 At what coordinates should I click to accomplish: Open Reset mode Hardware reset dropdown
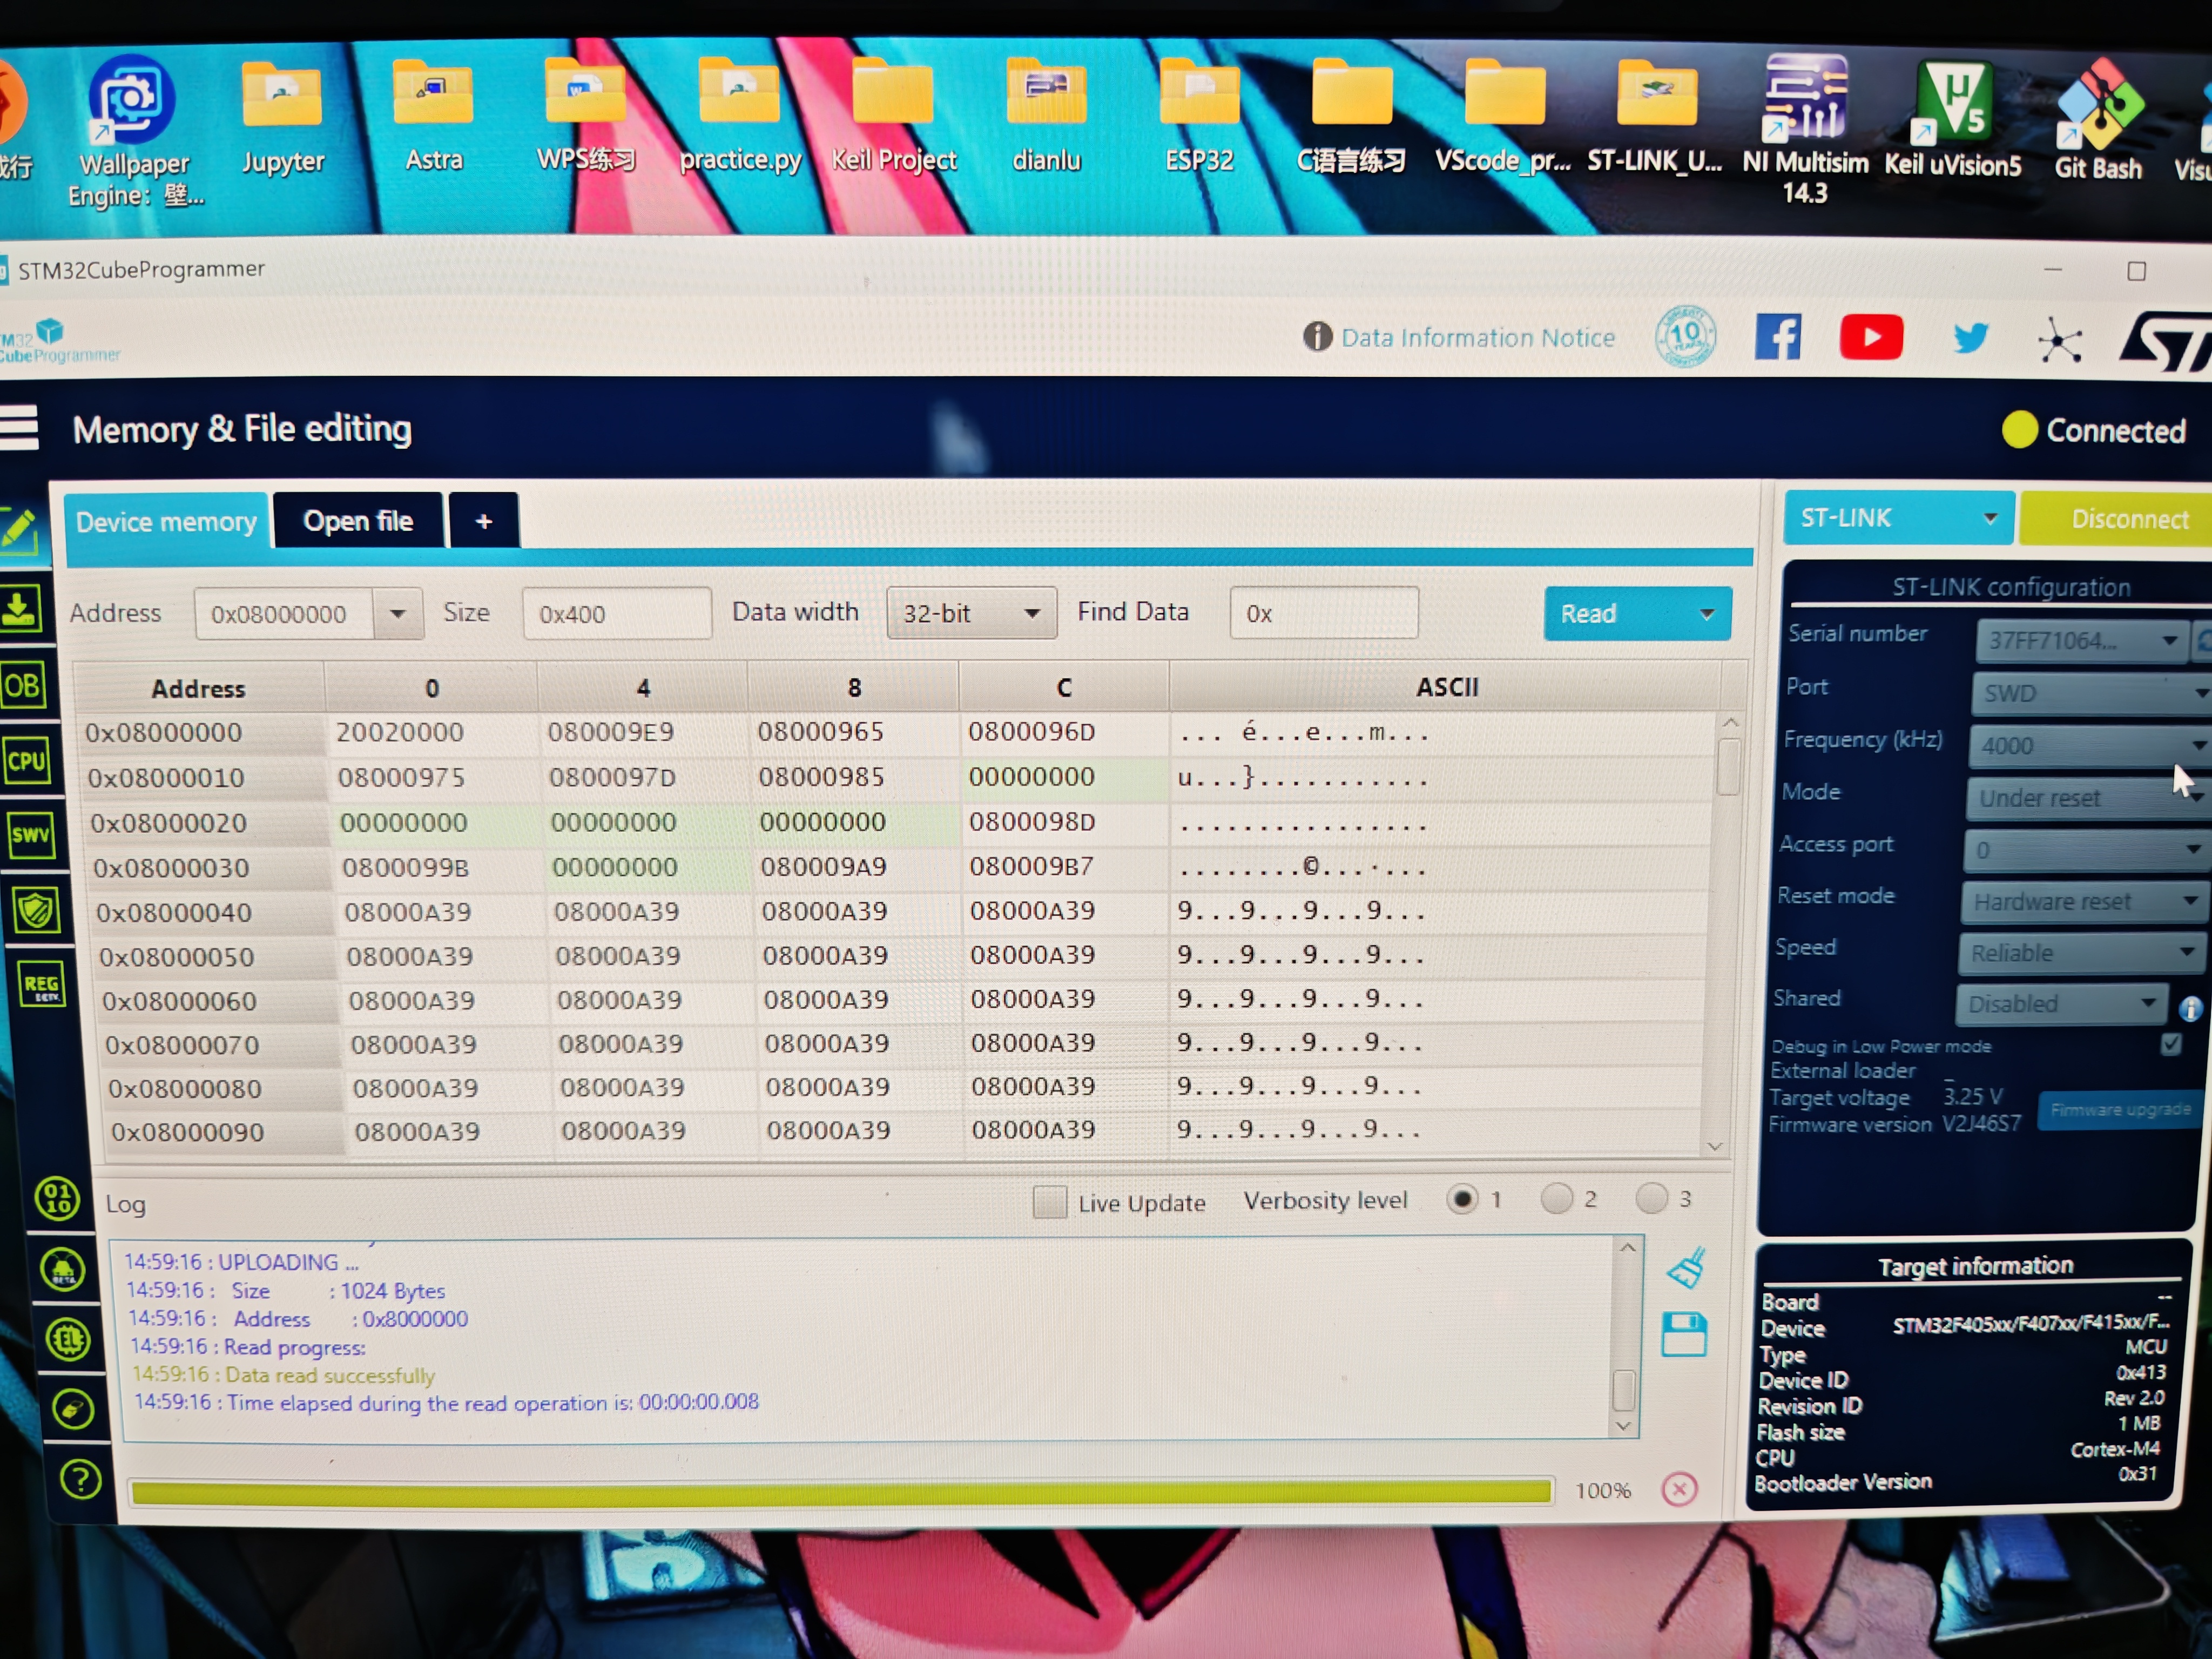(2086, 901)
